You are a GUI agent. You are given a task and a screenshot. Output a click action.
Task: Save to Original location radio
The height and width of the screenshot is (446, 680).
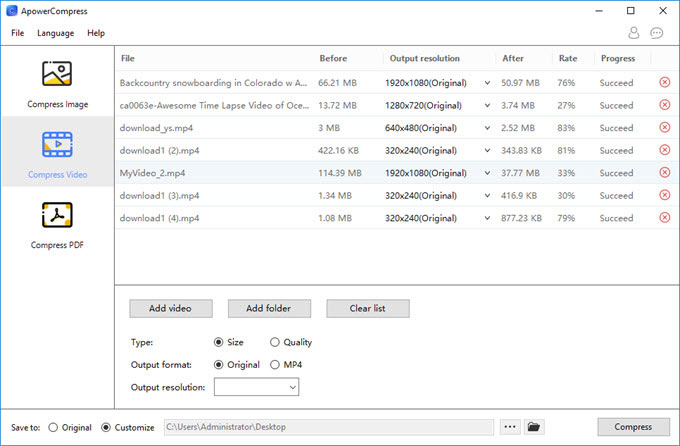(53, 427)
